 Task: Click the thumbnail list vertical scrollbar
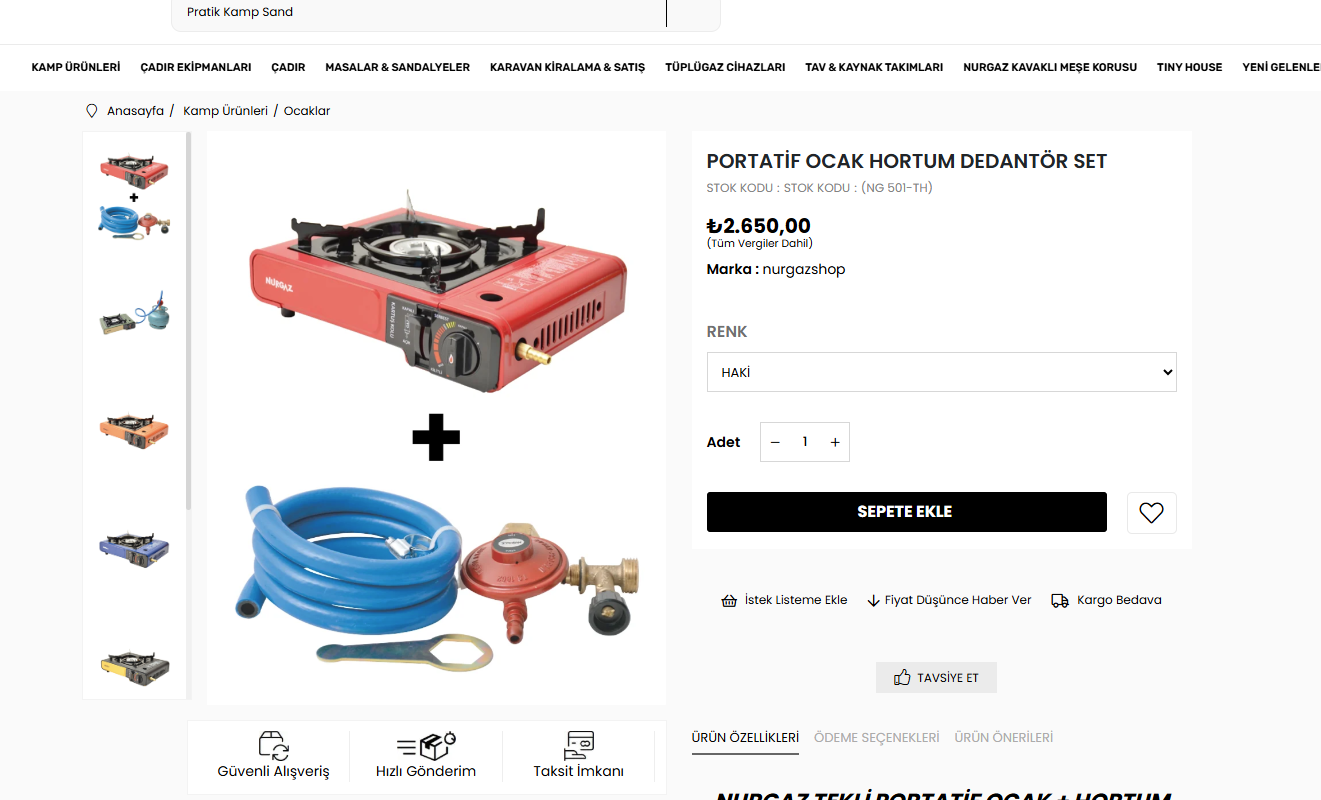(188, 321)
